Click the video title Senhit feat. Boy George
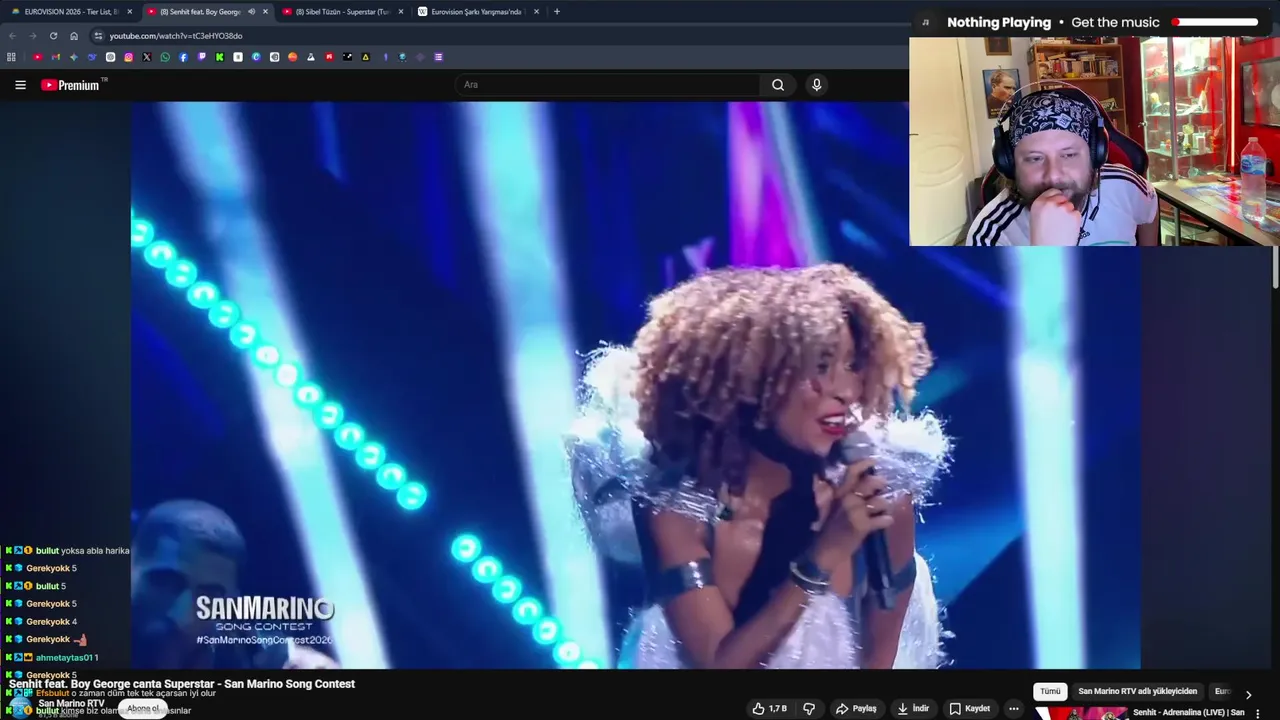This screenshot has height=720, width=1280. pyautogui.click(x=182, y=684)
